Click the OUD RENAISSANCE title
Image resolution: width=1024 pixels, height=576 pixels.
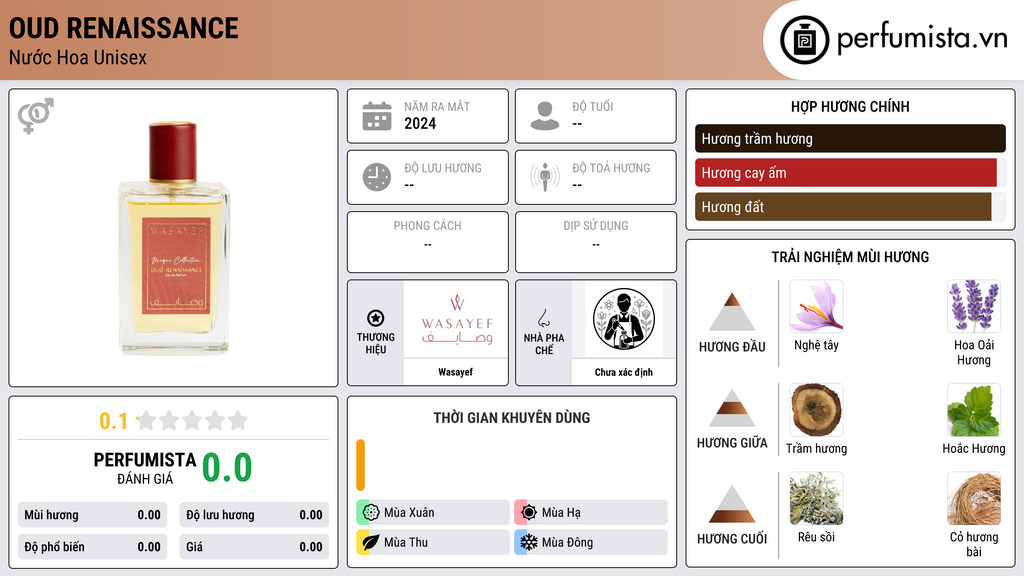(x=123, y=28)
